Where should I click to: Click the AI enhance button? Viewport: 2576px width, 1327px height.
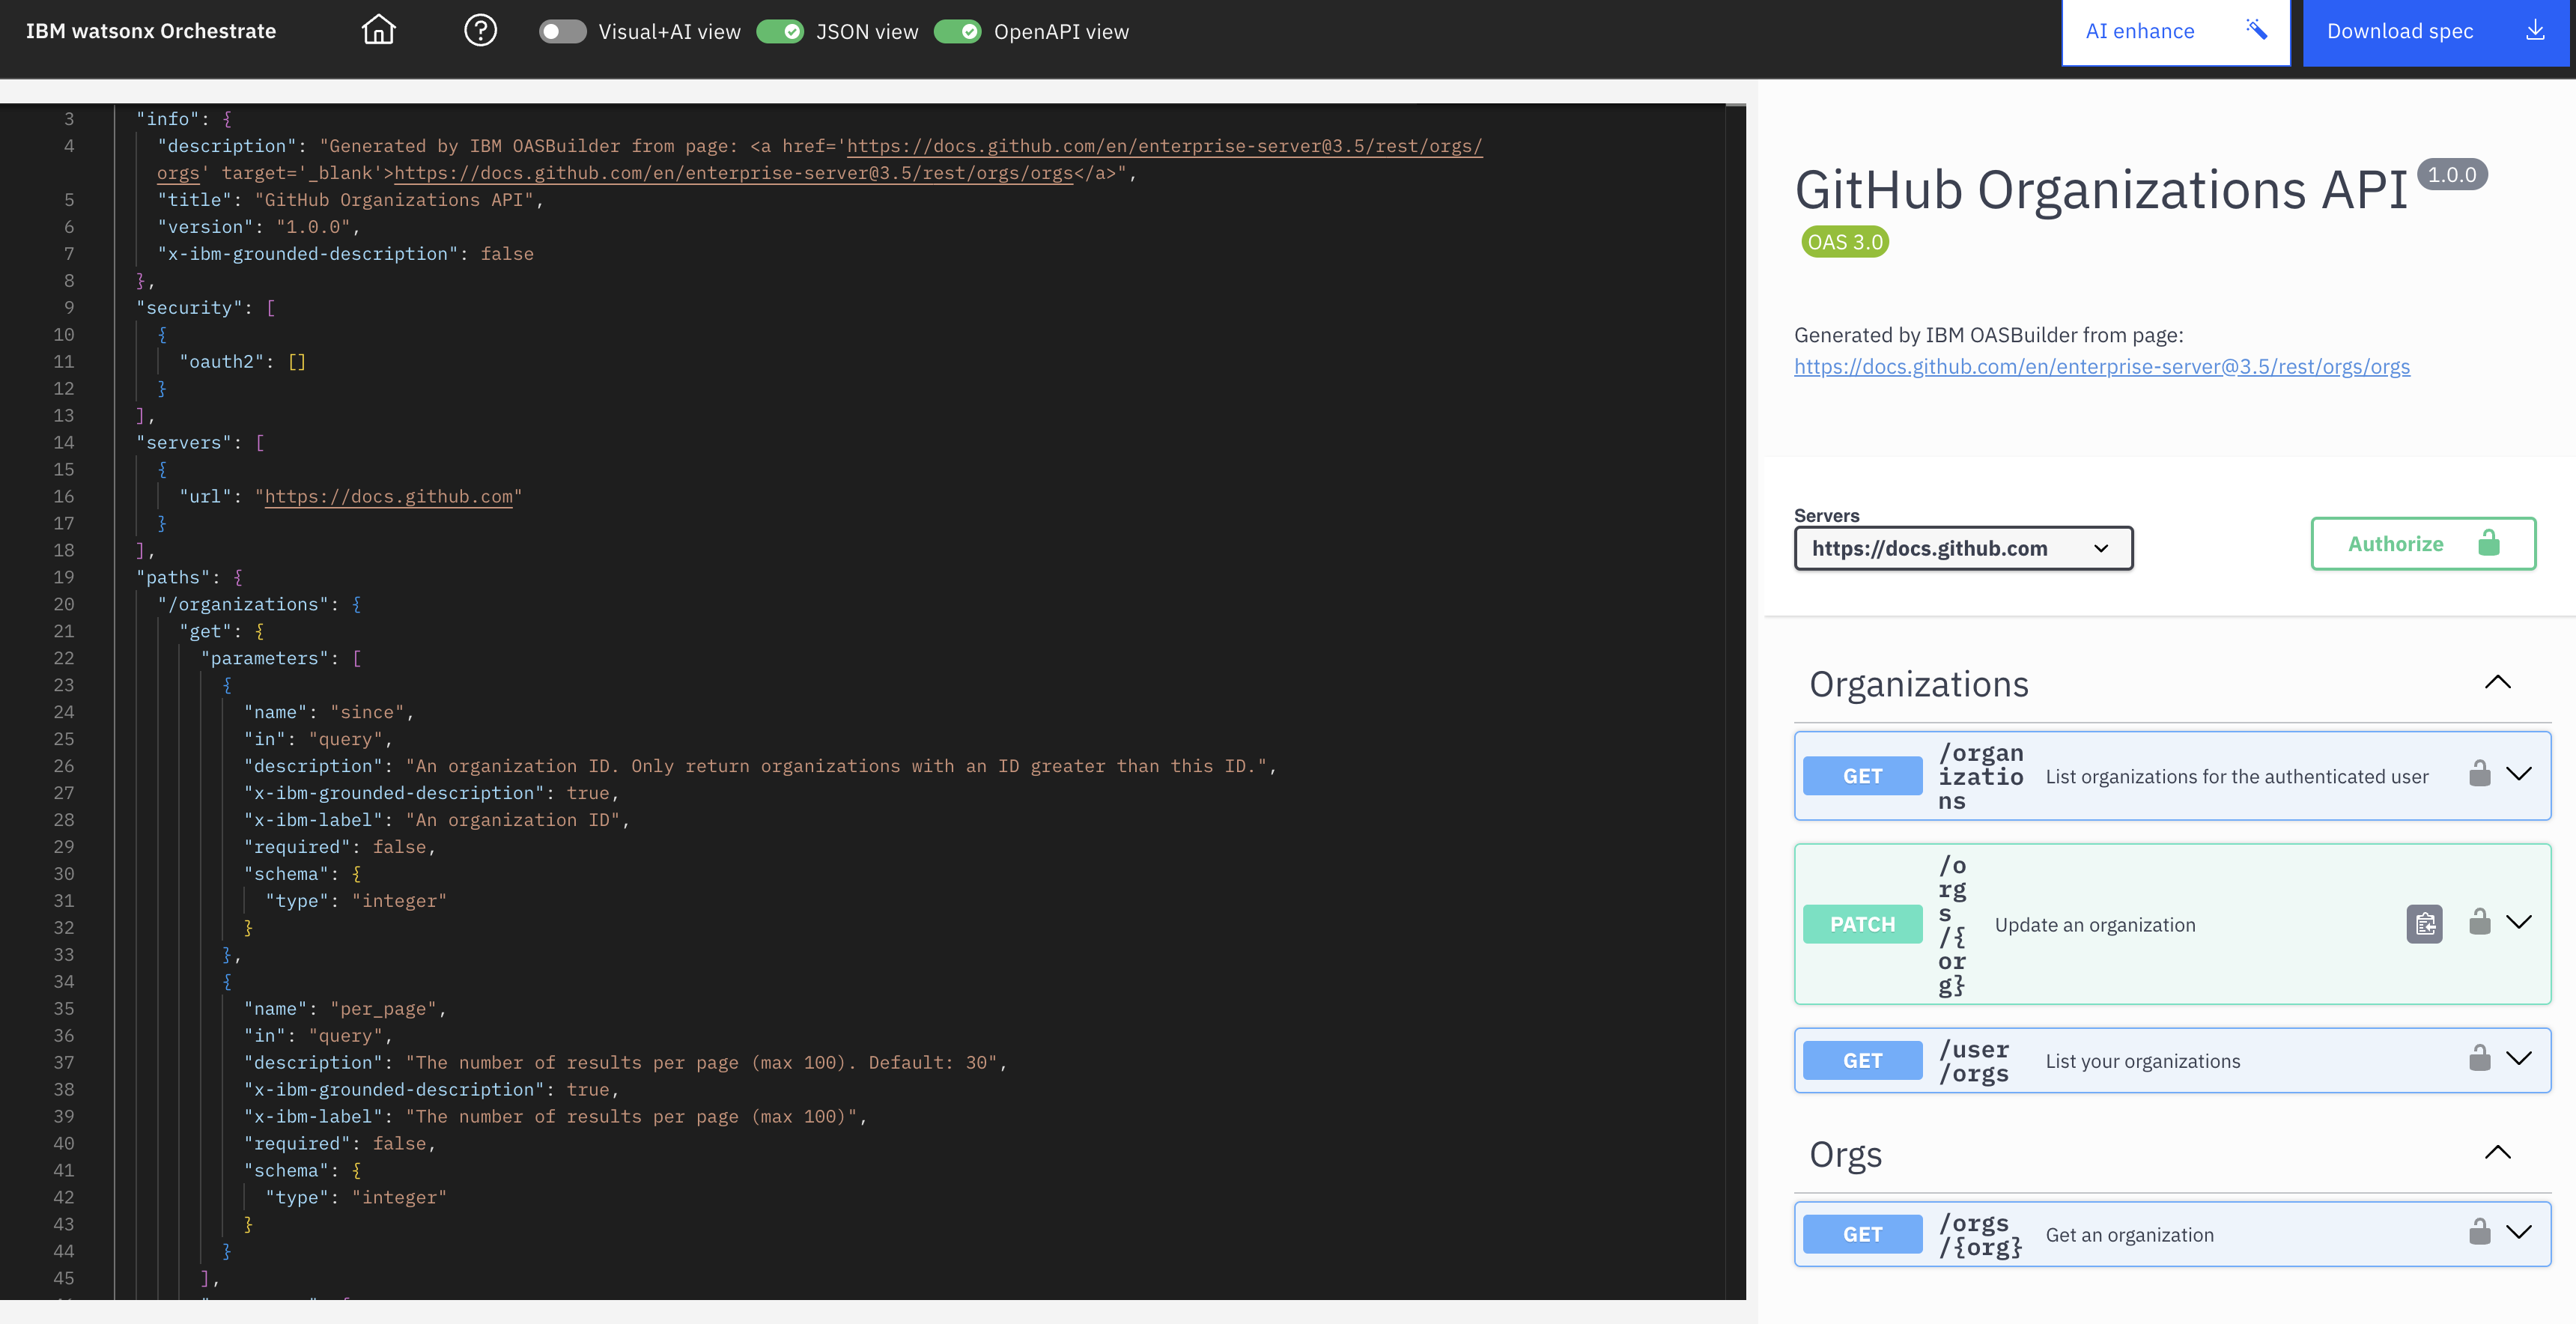(x=2176, y=32)
